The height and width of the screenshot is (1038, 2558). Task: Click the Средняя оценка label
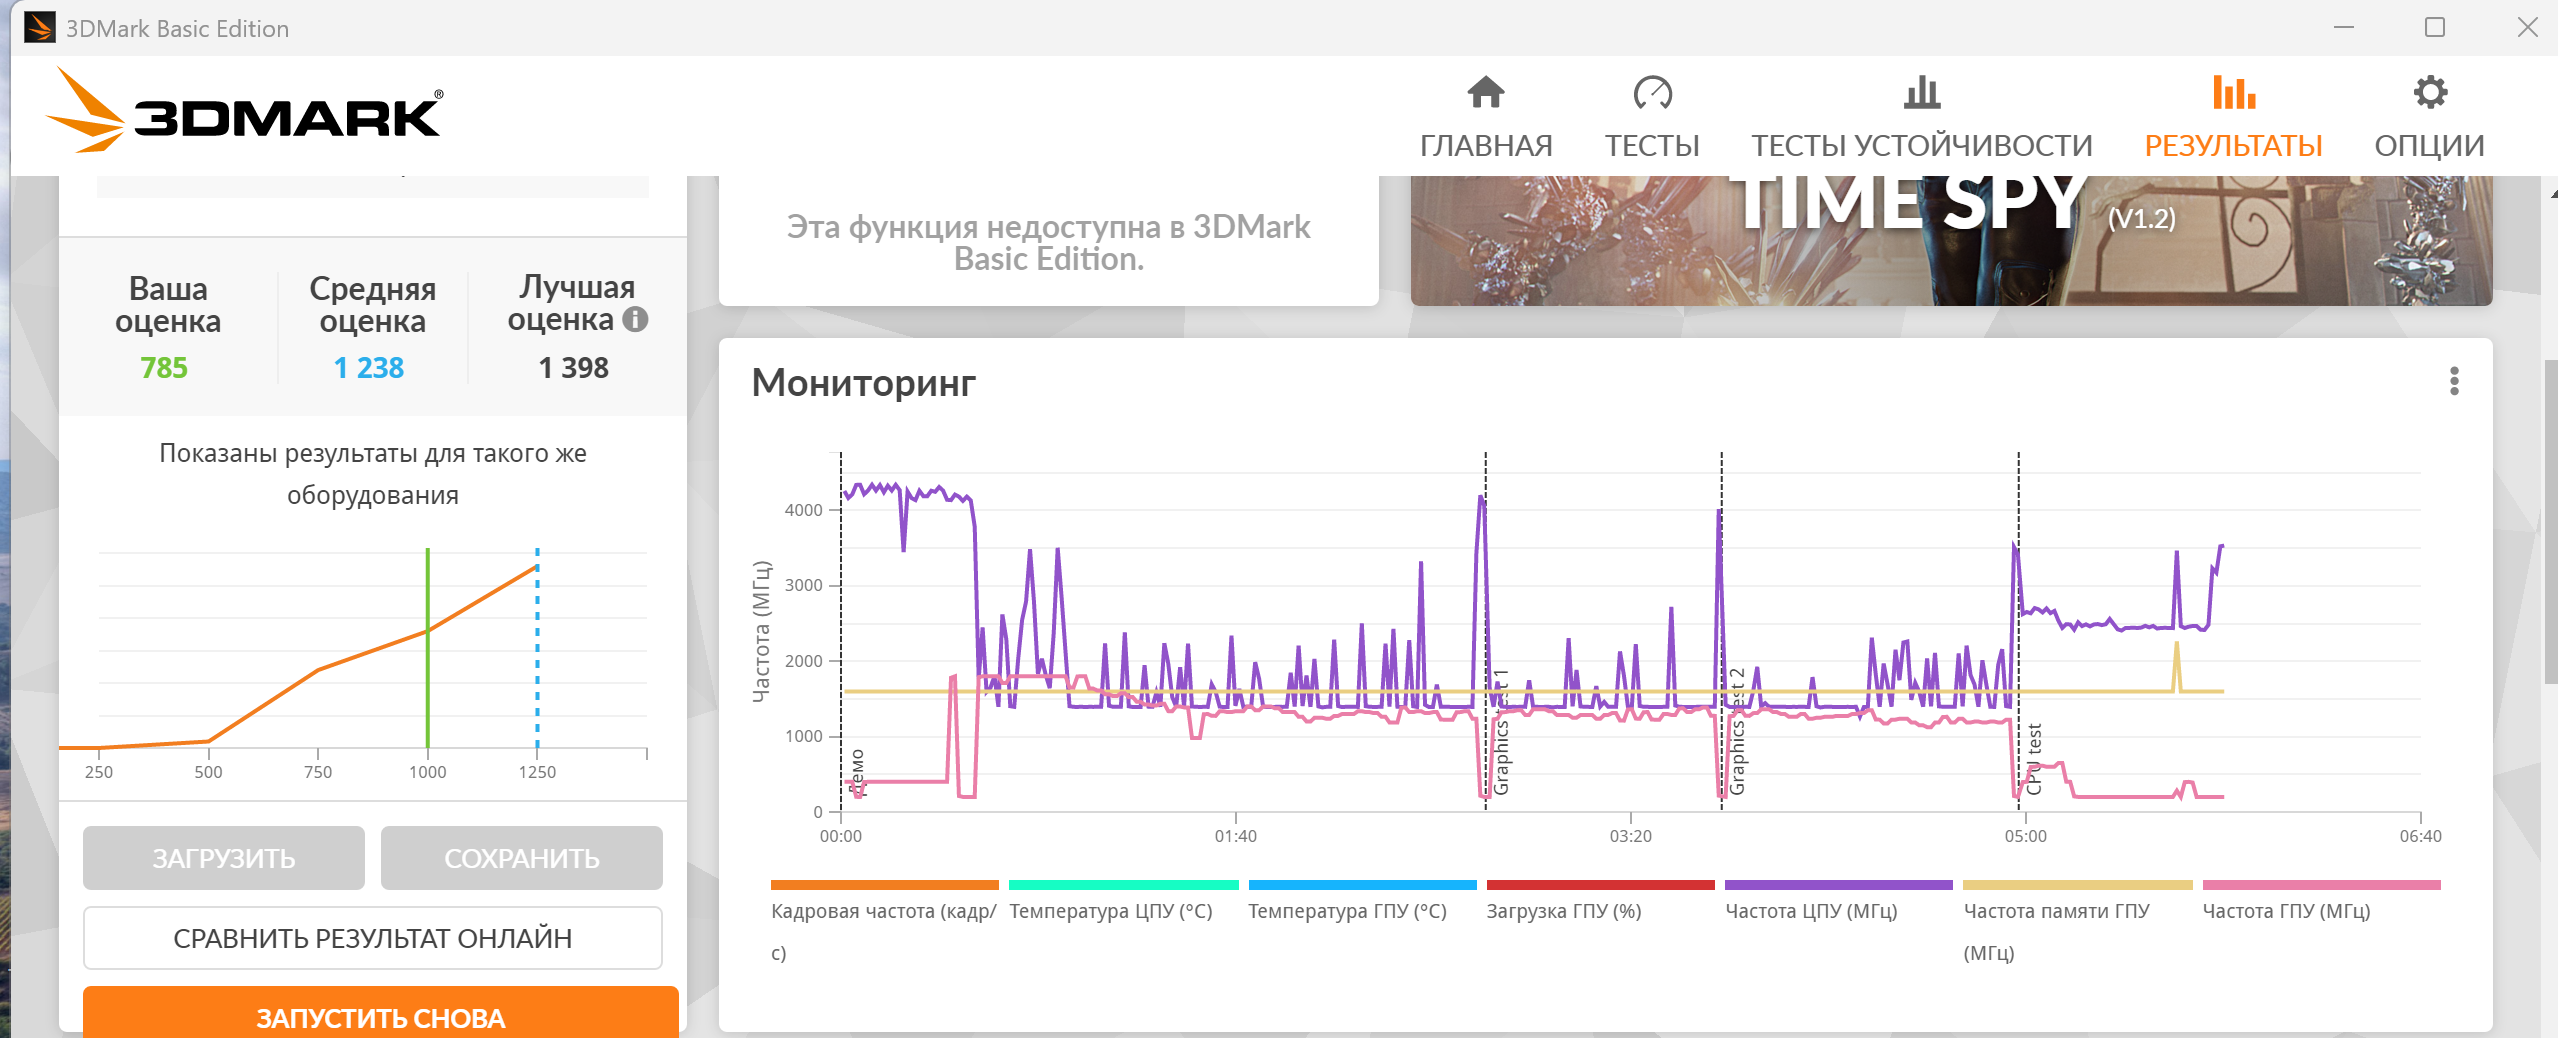point(373,305)
